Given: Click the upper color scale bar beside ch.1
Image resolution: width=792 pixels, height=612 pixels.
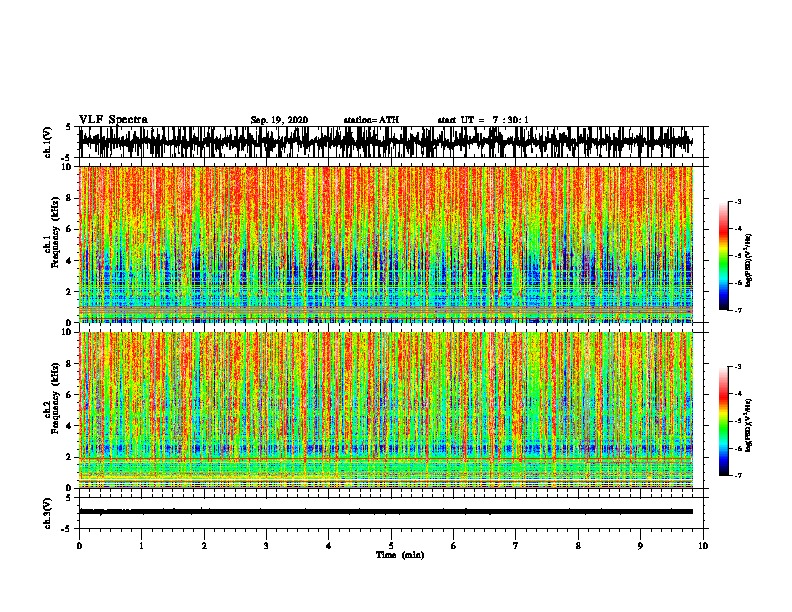Looking at the screenshot, I should (x=723, y=256).
